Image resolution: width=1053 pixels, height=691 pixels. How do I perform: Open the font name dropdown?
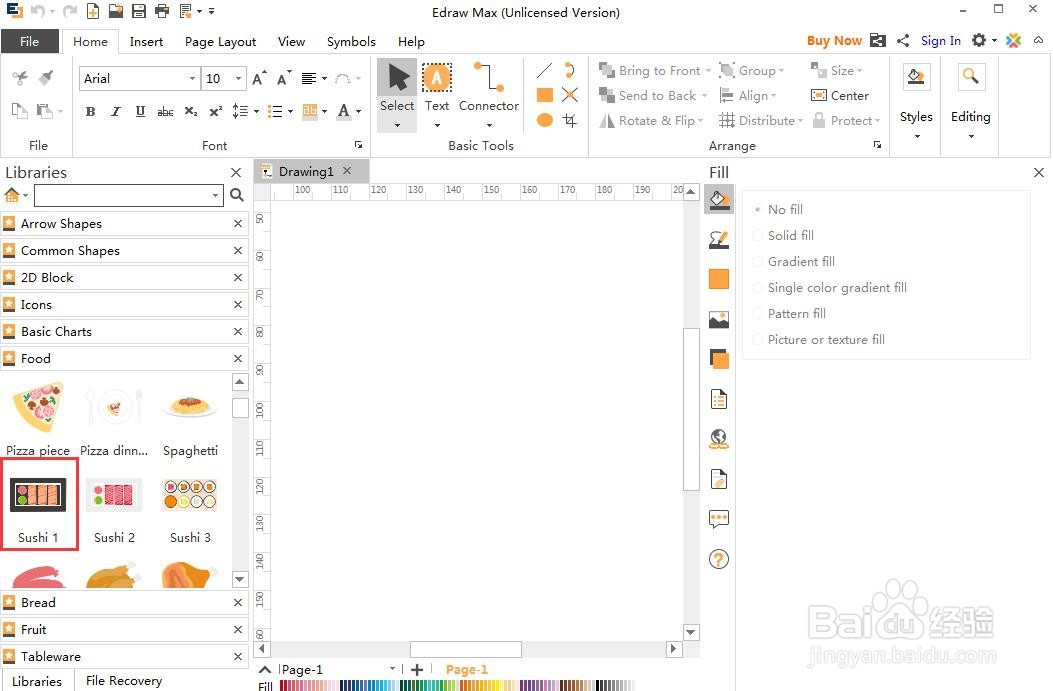tap(192, 79)
